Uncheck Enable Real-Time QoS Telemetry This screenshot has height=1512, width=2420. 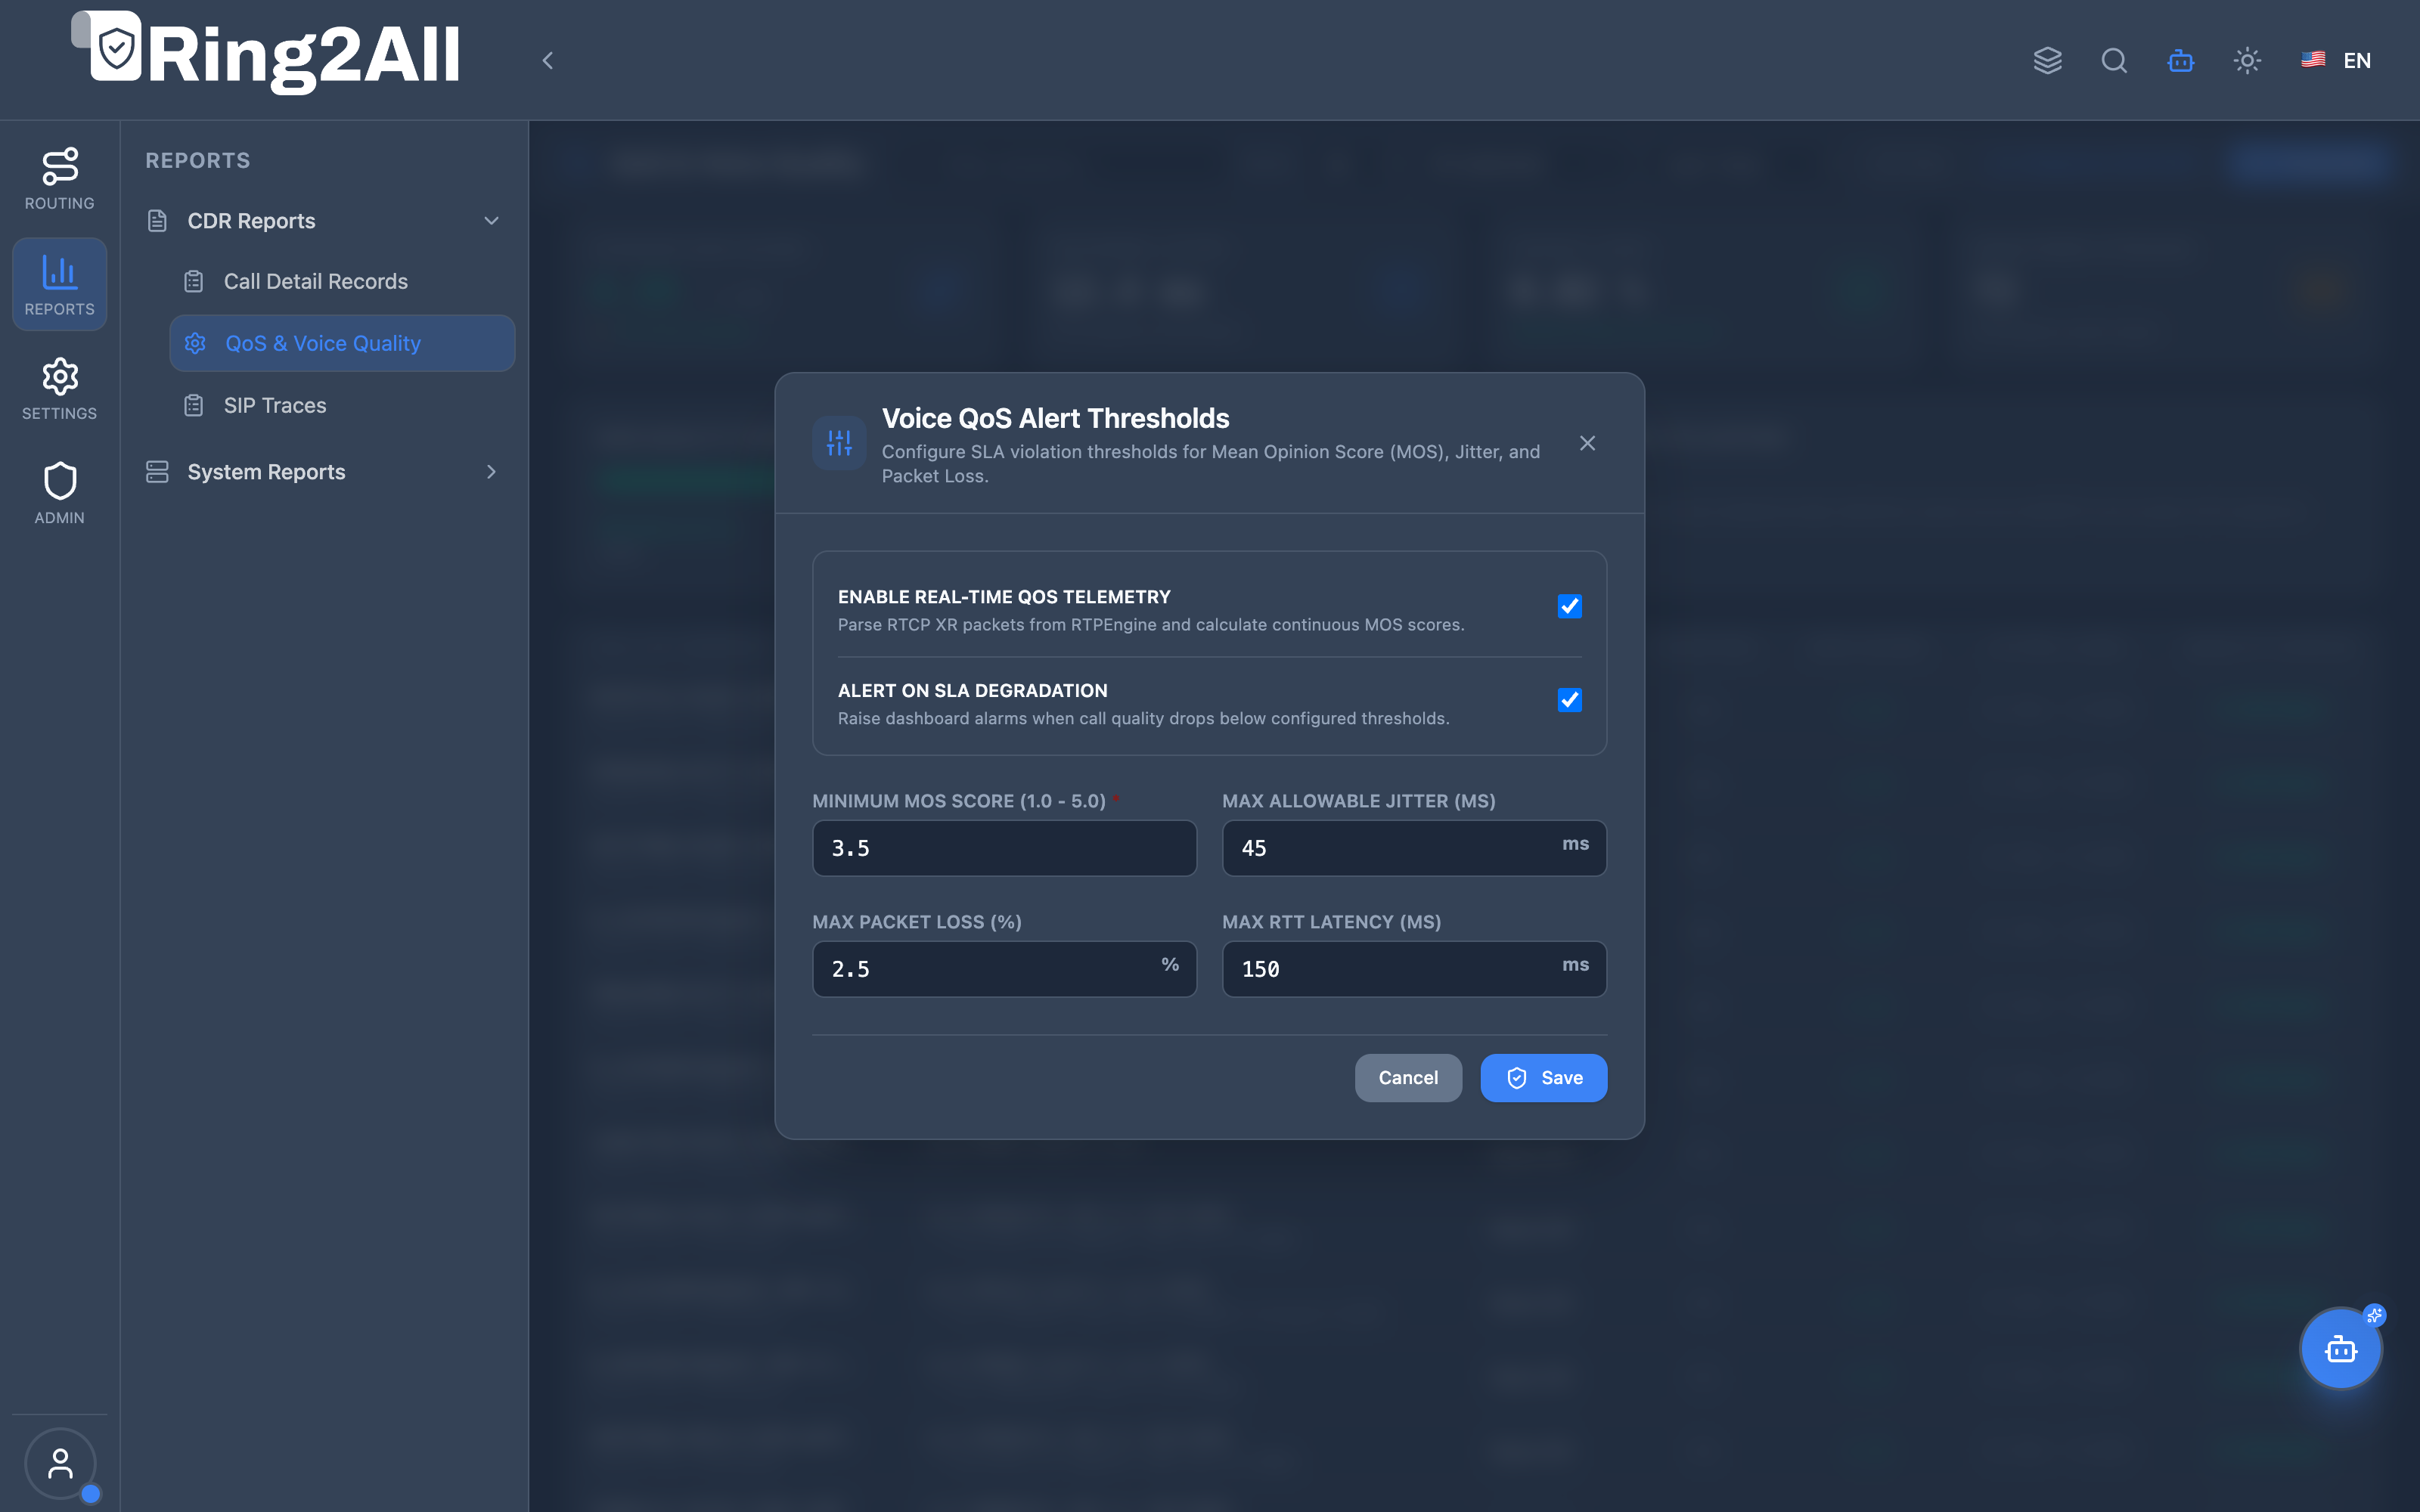point(1569,606)
